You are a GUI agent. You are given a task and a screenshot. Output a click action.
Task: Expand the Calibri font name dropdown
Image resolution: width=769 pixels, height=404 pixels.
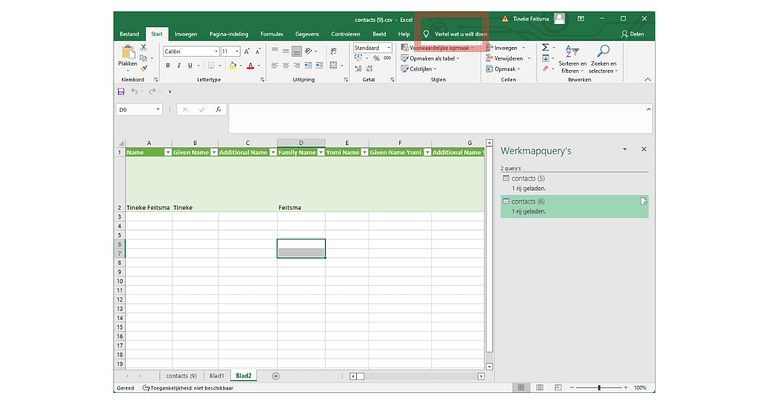[214, 51]
